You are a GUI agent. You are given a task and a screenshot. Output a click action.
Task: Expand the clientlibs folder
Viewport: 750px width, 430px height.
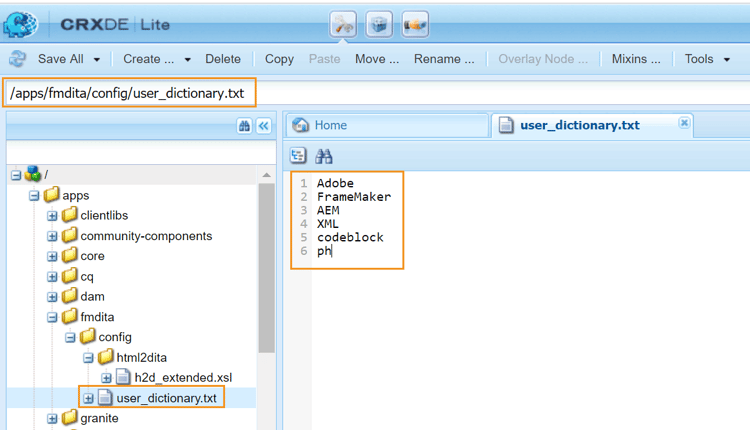pos(52,216)
